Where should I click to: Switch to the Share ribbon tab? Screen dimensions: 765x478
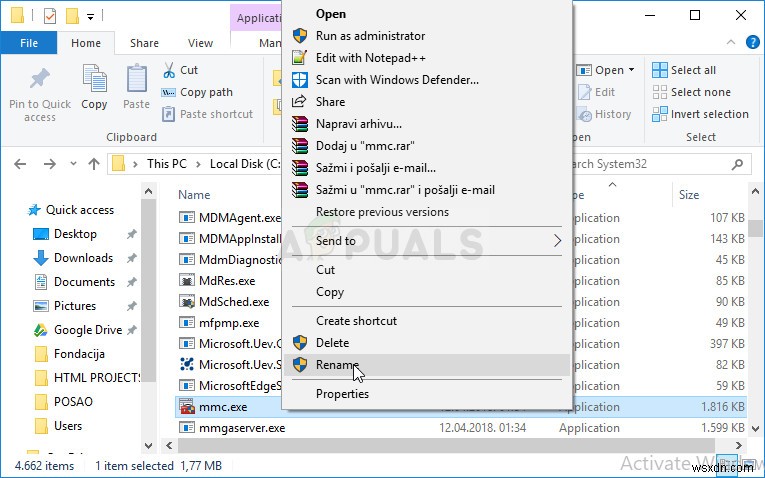[144, 43]
